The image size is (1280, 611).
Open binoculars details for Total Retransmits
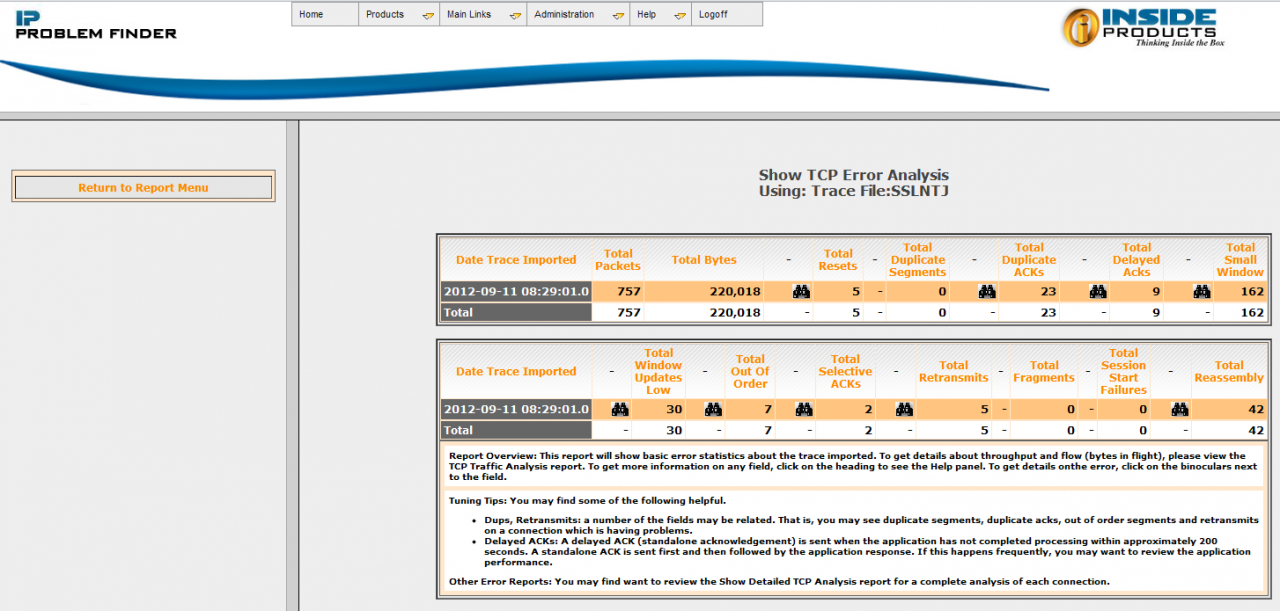tap(904, 410)
